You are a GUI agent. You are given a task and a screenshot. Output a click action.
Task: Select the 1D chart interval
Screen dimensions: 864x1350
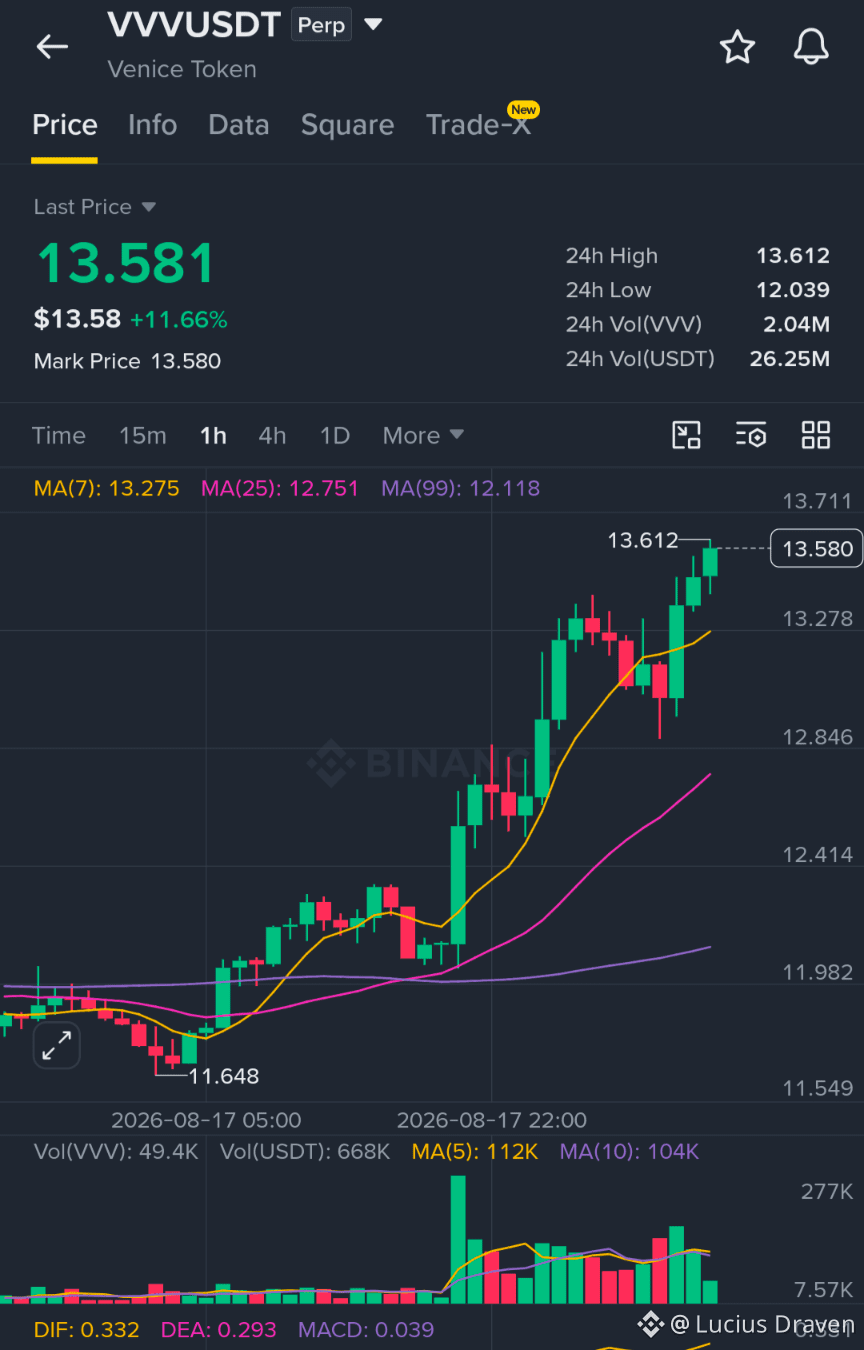tap(335, 436)
